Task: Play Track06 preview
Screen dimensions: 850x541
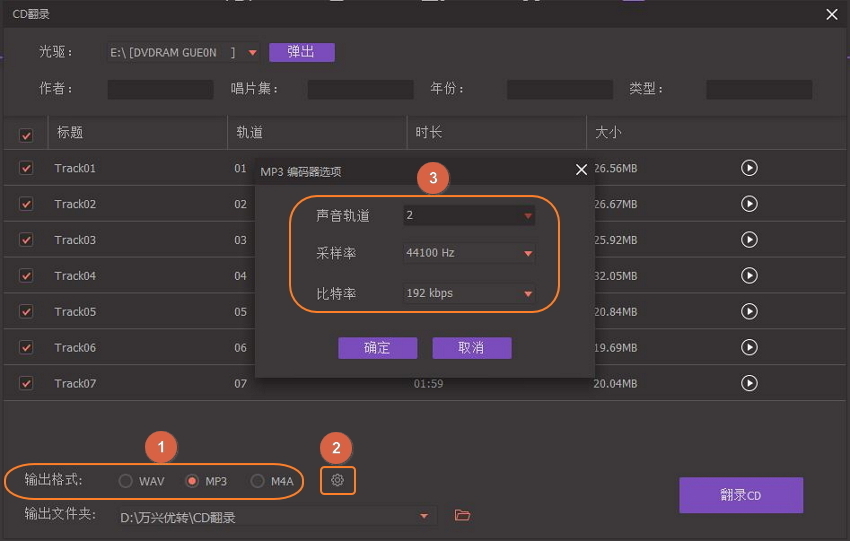Action: tap(749, 347)
